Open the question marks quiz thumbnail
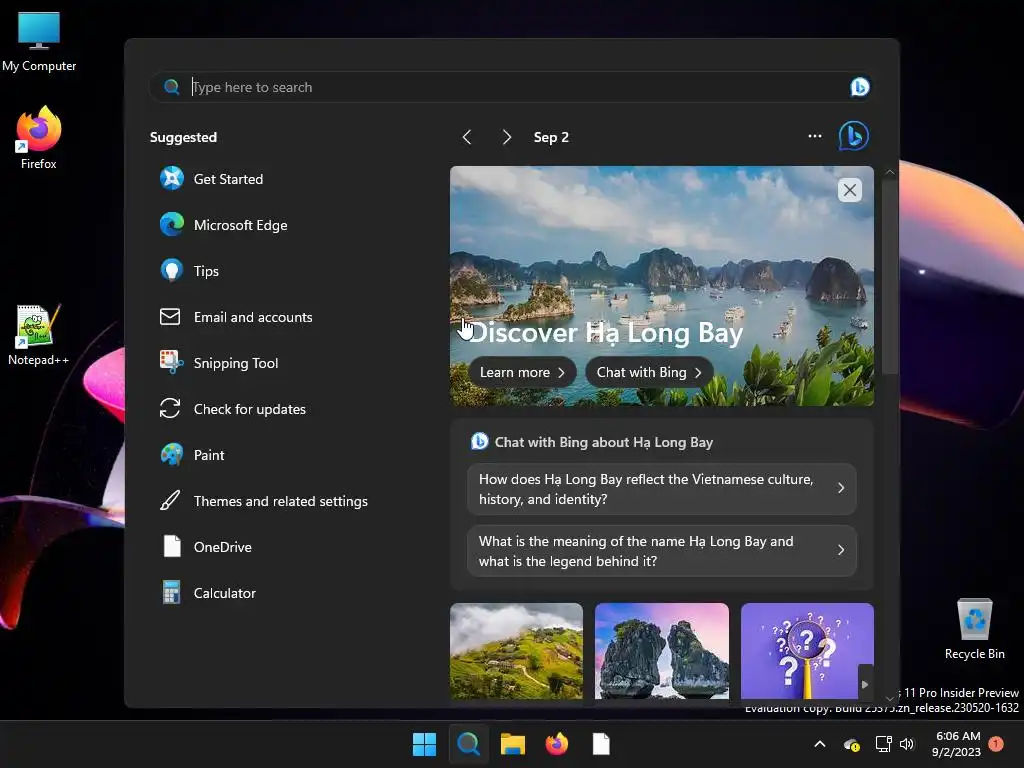The height and width of the screenshot is (768, 1024). [807, 651]
